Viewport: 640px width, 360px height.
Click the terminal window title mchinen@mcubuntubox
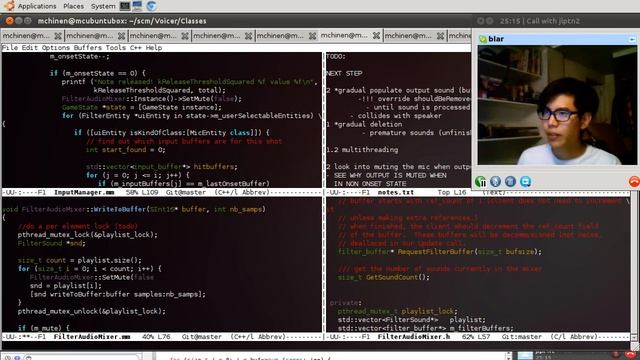(122, 21)
